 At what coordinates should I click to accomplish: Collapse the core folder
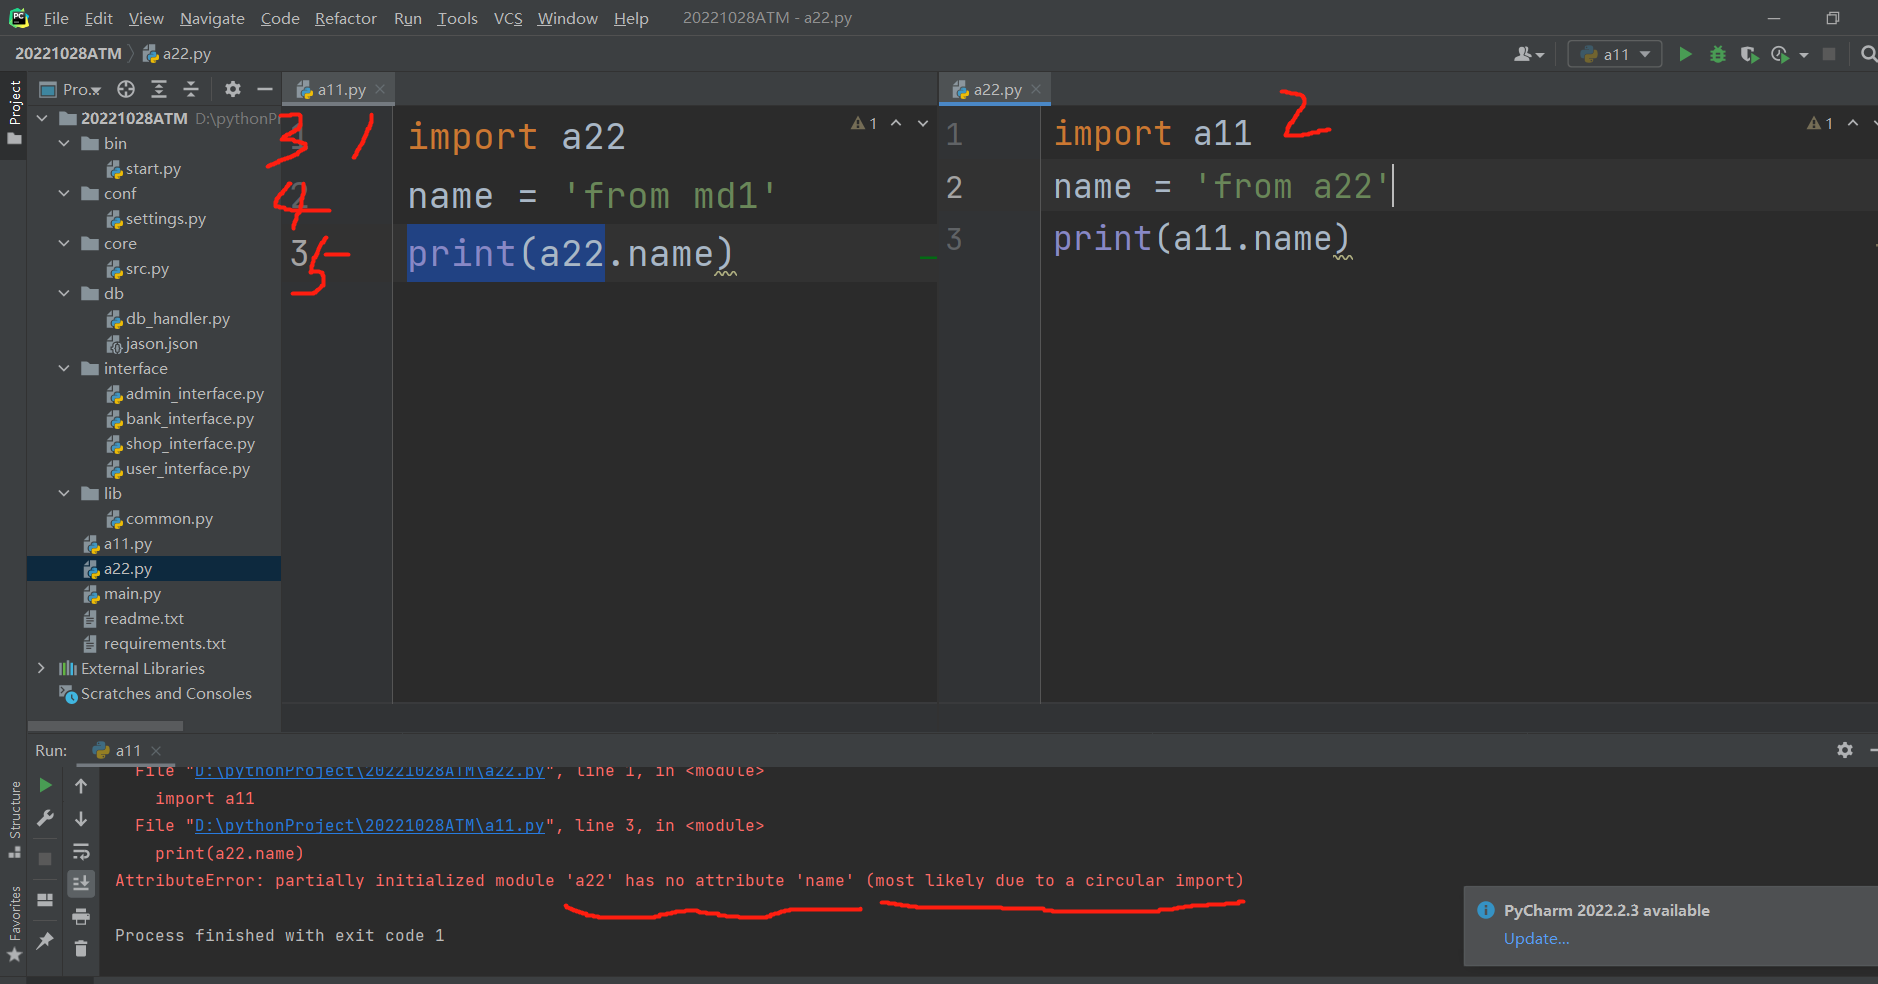click(64, 243)
